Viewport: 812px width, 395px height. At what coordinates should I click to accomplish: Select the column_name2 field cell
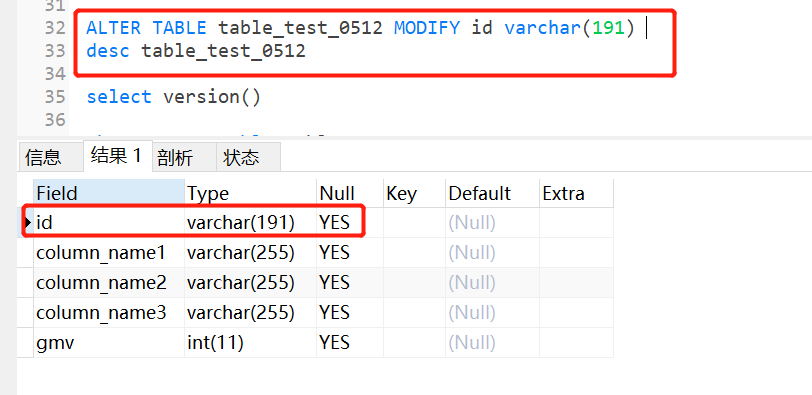point(109,283)
